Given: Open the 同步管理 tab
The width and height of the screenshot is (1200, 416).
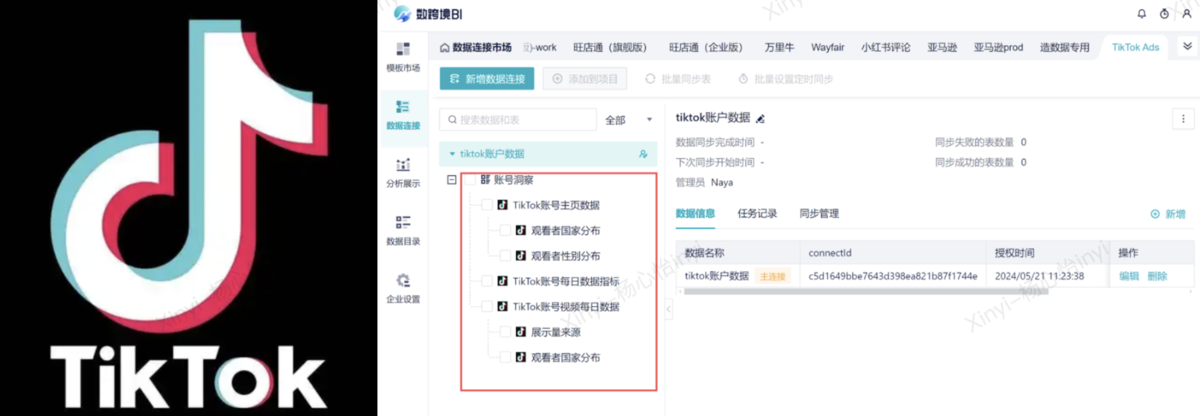Looking at the screenshot, I should [819, 213].
